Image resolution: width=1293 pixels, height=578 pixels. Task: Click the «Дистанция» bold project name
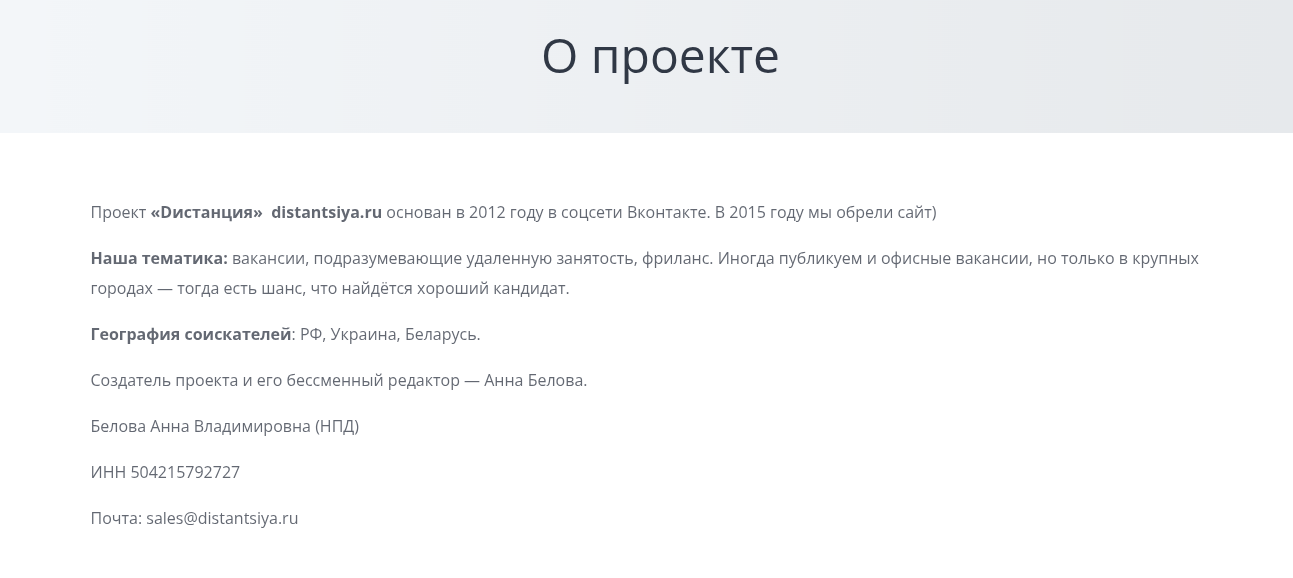coord(207,212)
